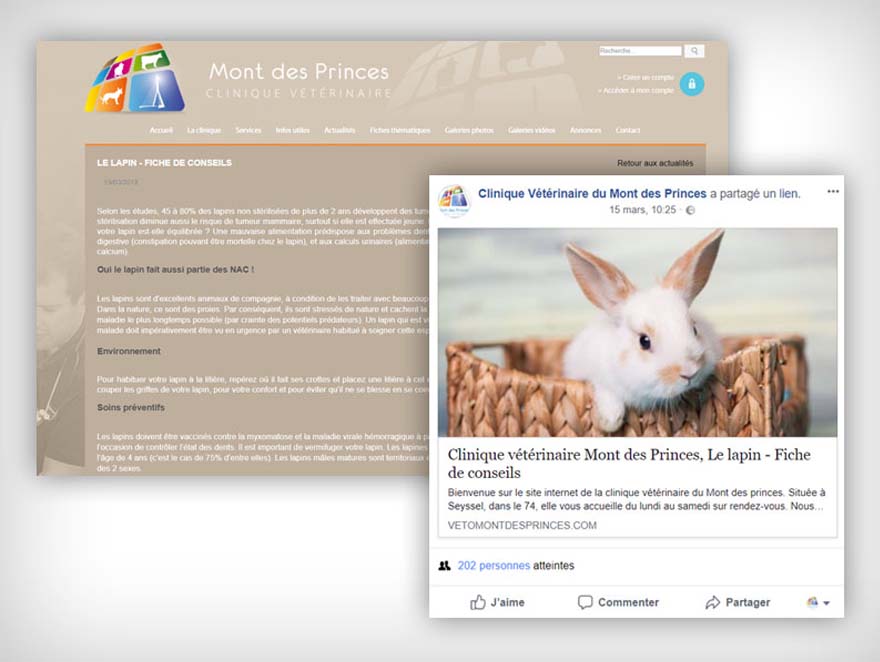Click the Mont des Princes colorful logo

[135, 78]
